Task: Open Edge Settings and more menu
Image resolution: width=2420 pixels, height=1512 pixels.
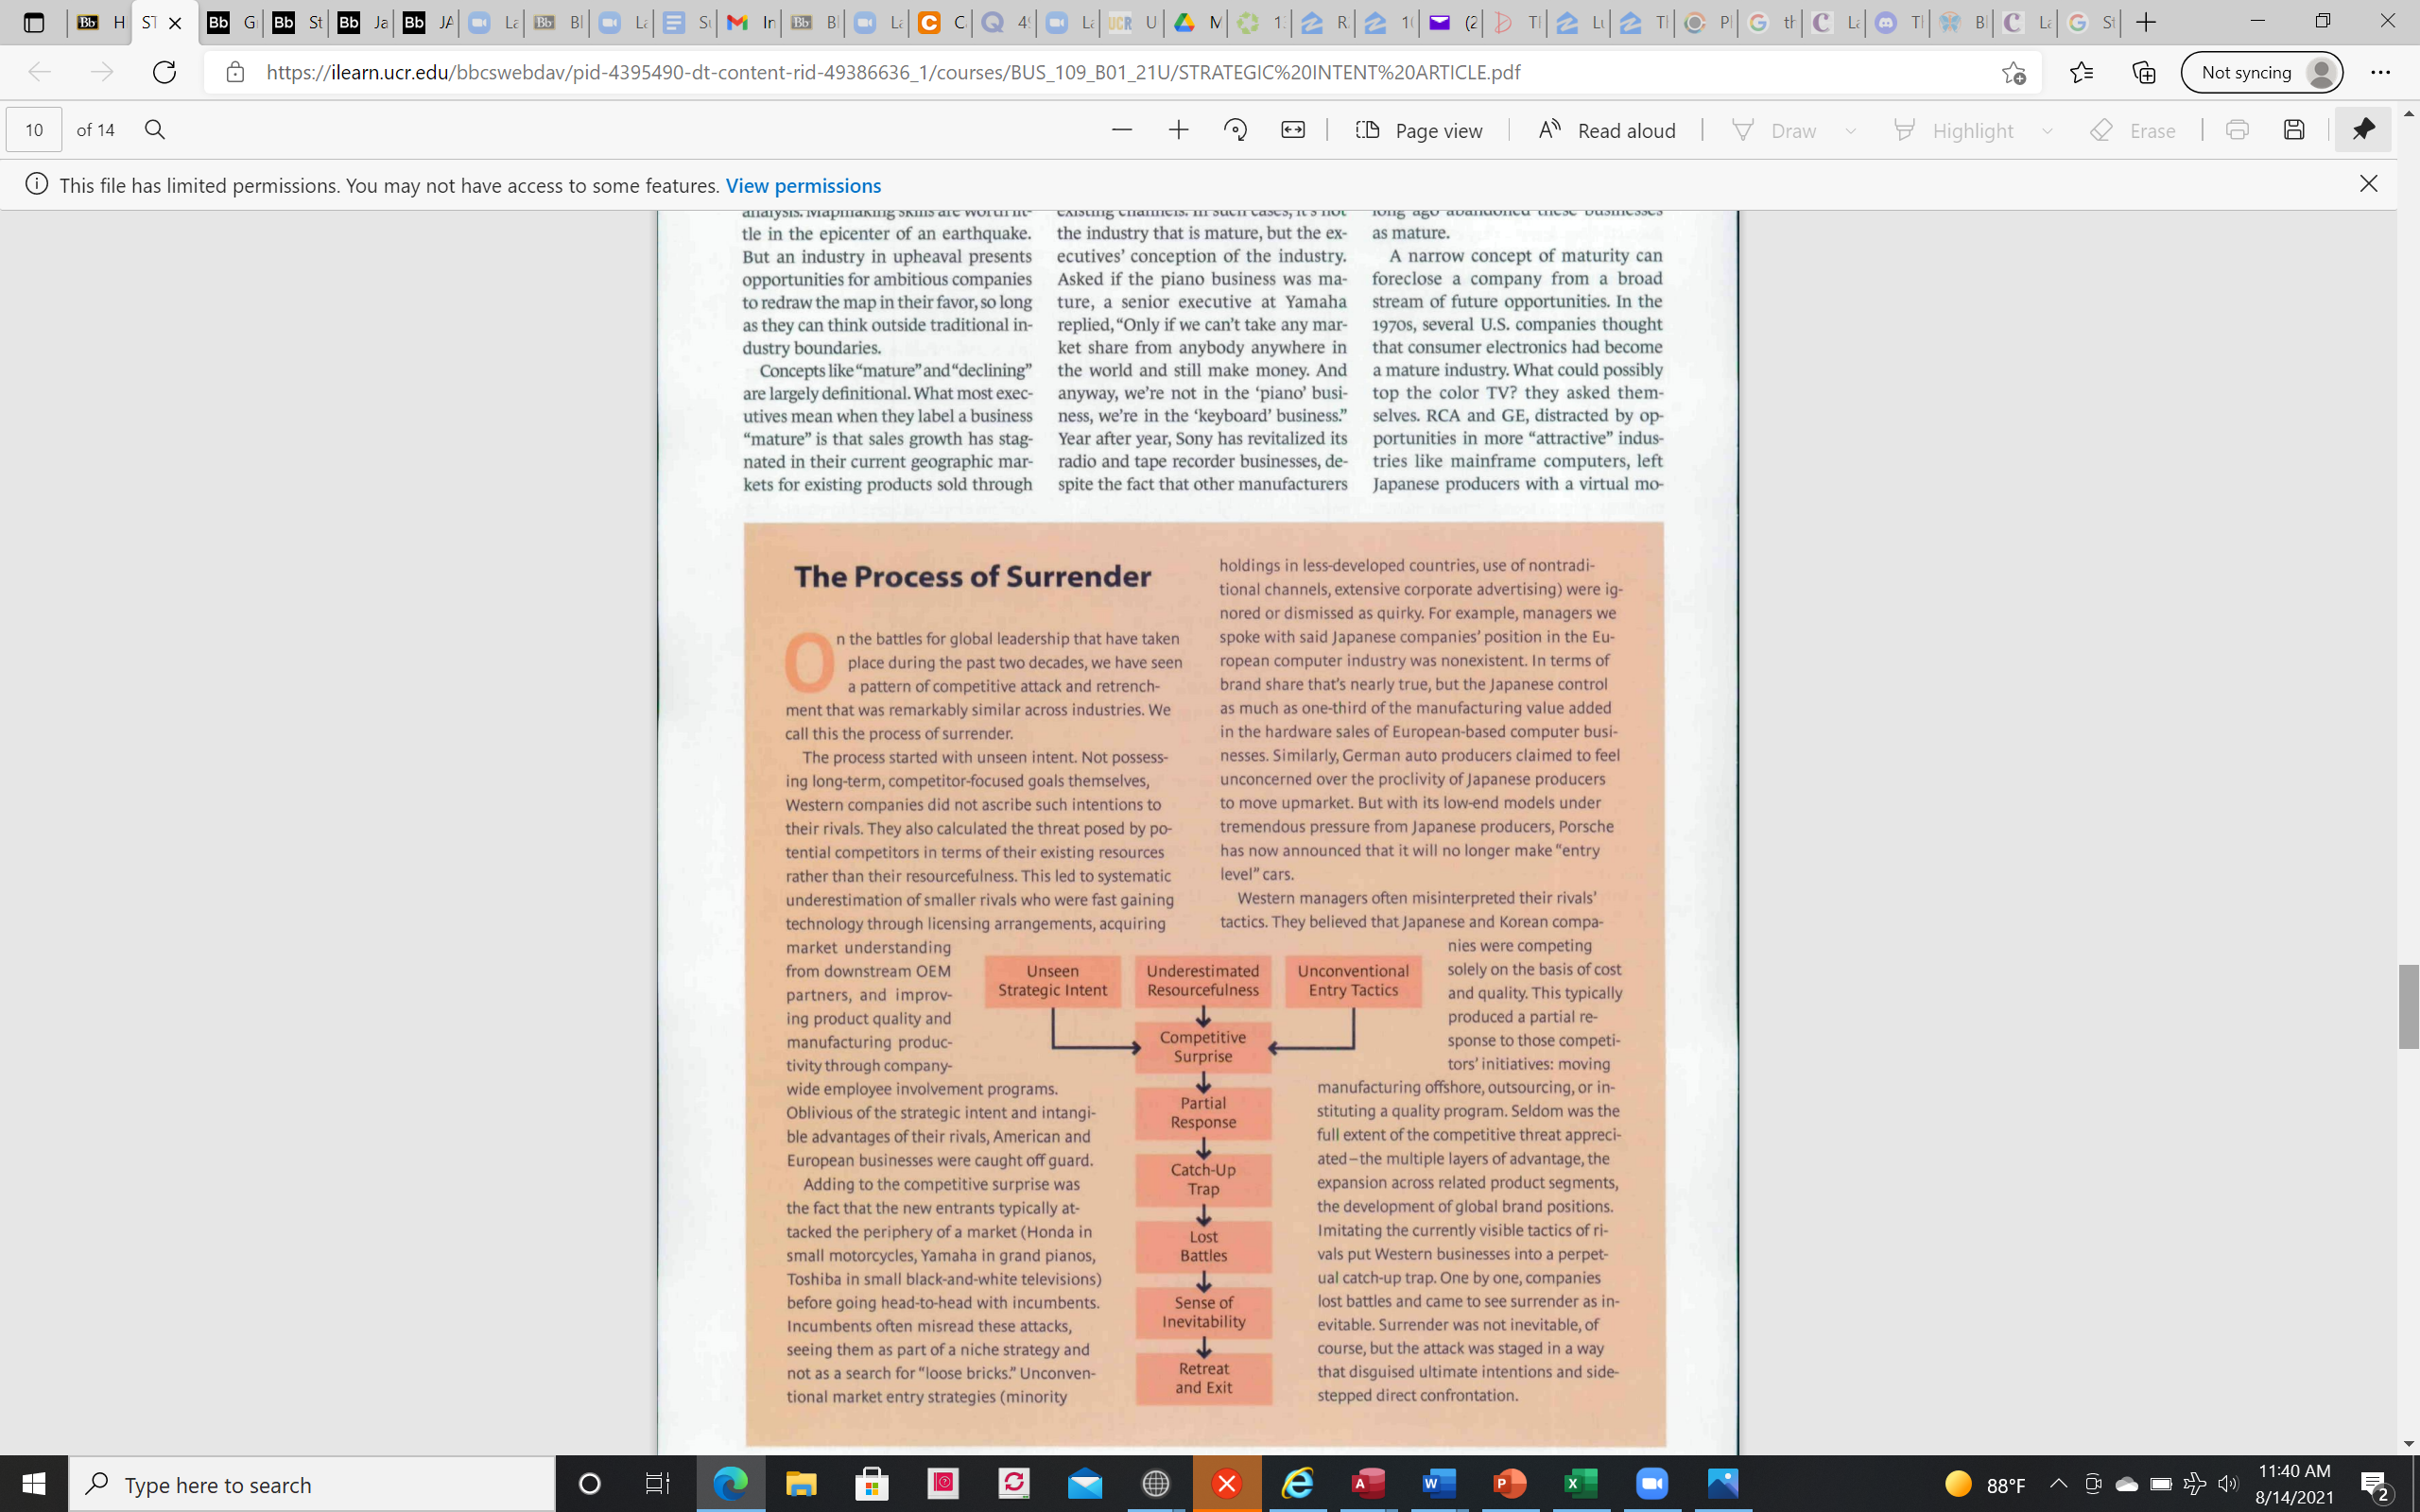Action: (2380, 72)
